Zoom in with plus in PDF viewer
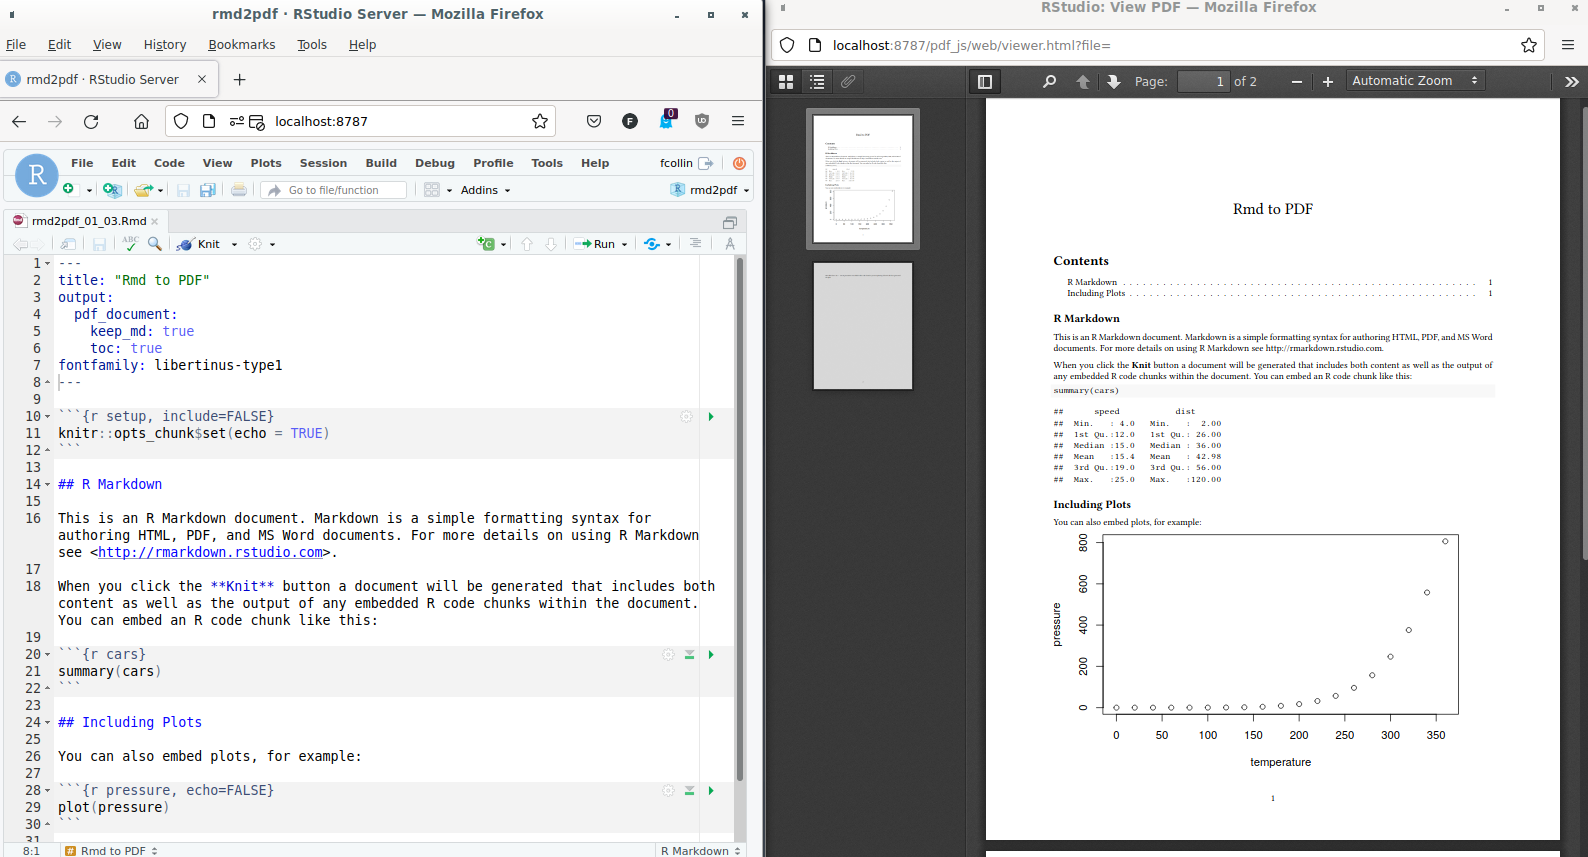1588x857 pixels. [1328, 82]
